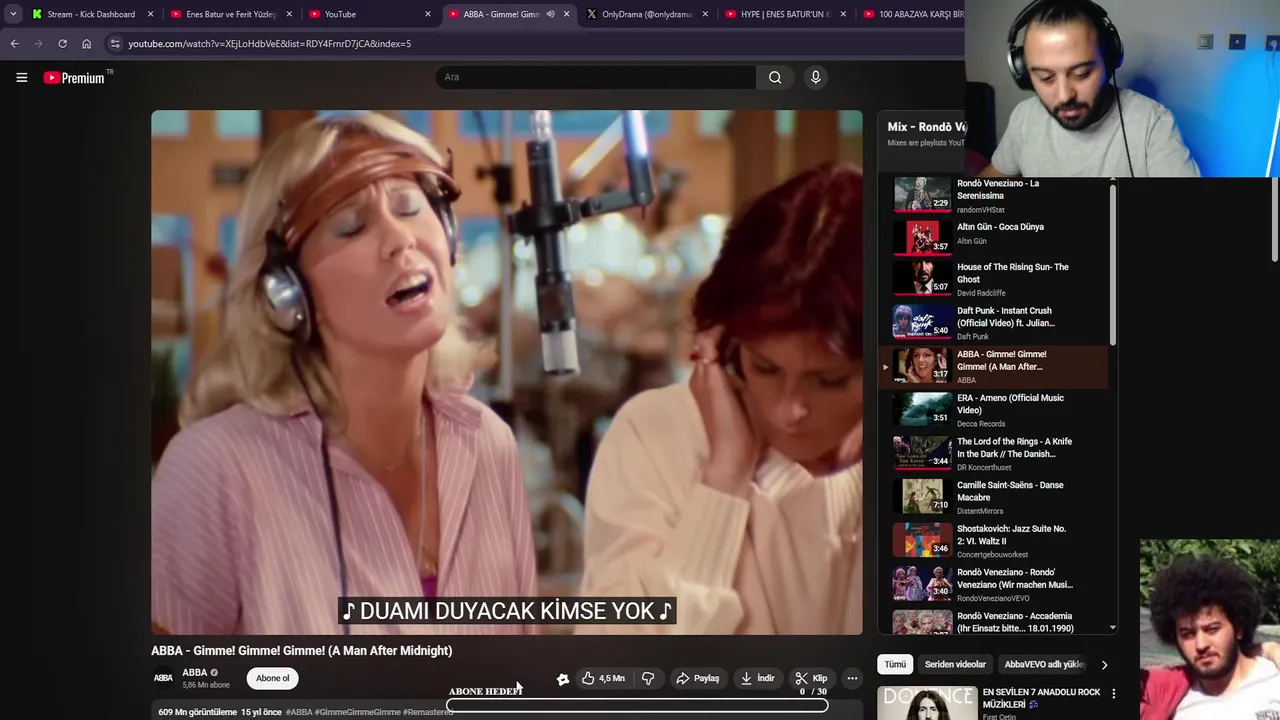Viewport: 1280px width, 720px height.
Task: Create a clip with Klip button
Action: 811,678
